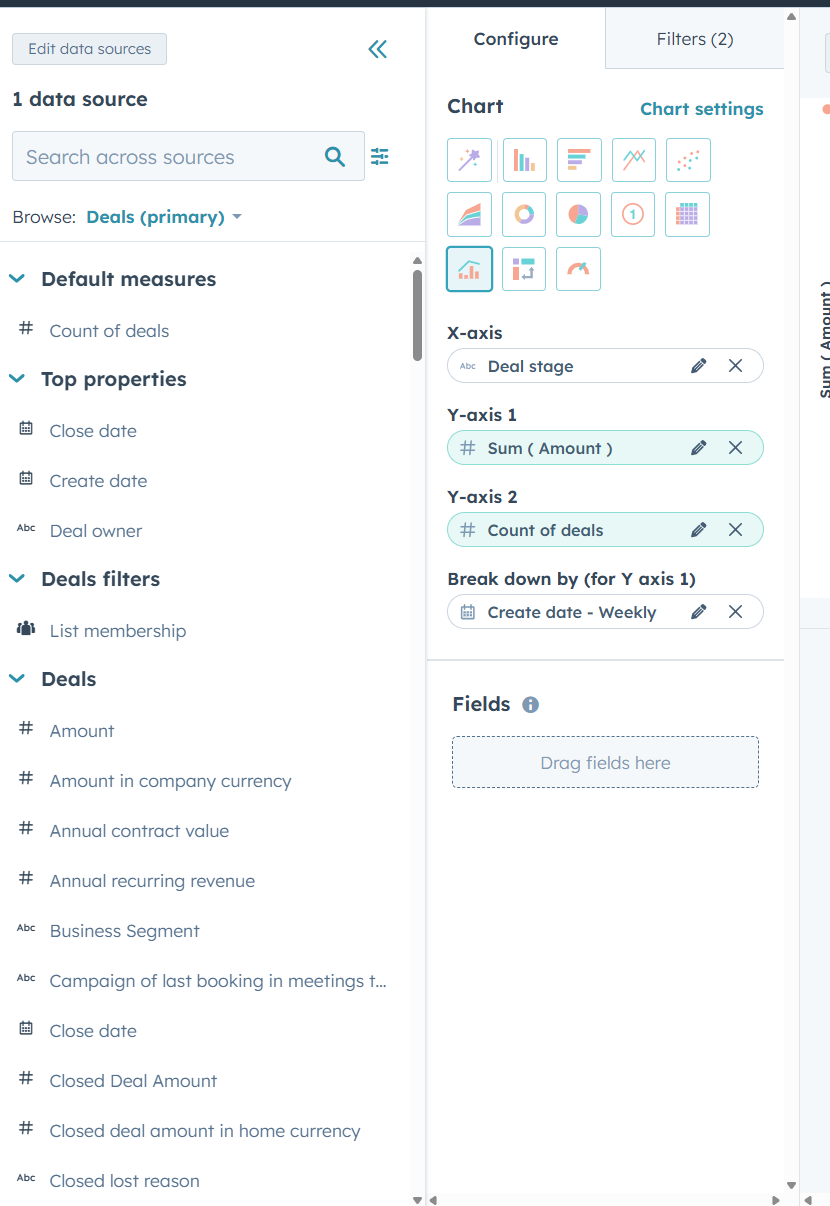830x1206 pixels.
Task: Collapse the Deals filters section
Action: pos(16,579)
